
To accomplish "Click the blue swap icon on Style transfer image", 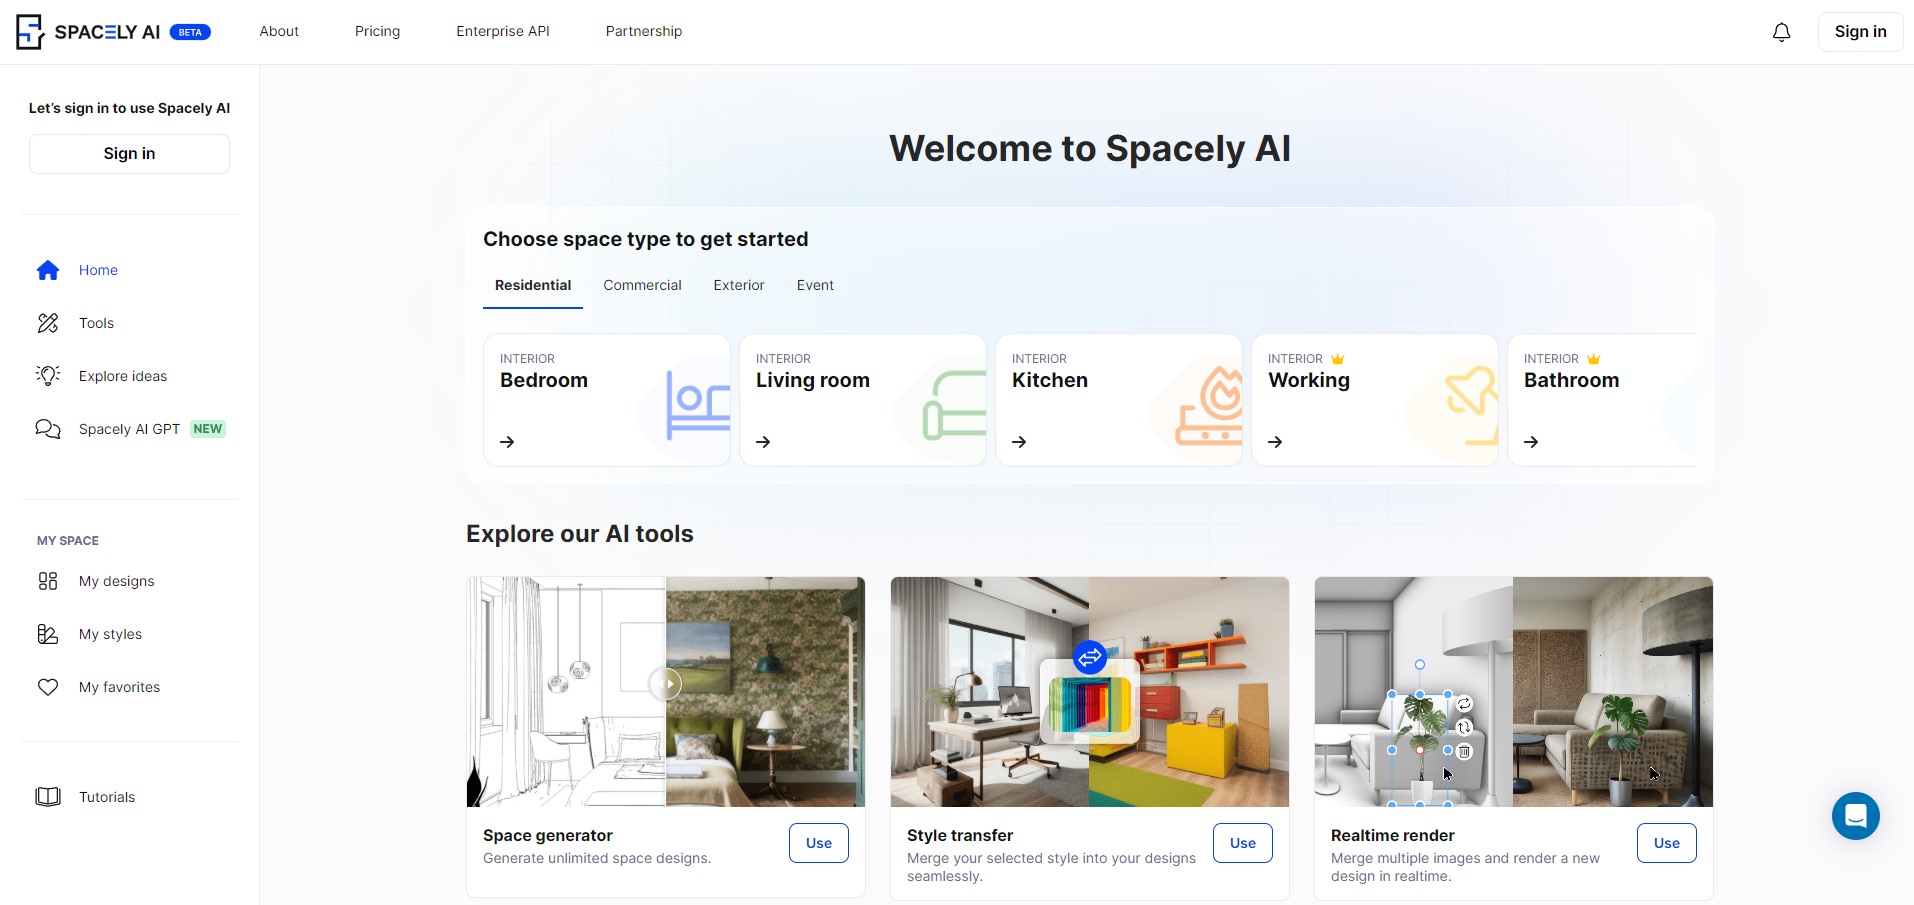I will [x=1089, y=658].
